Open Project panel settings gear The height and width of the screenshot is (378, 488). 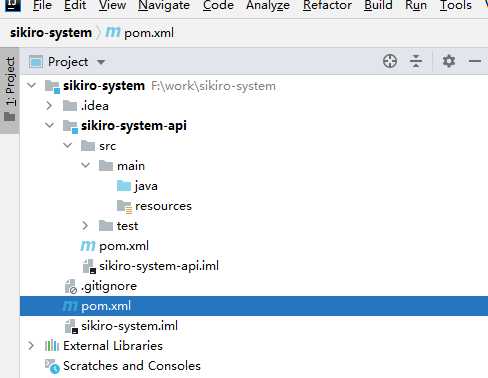tap(449, 61)
